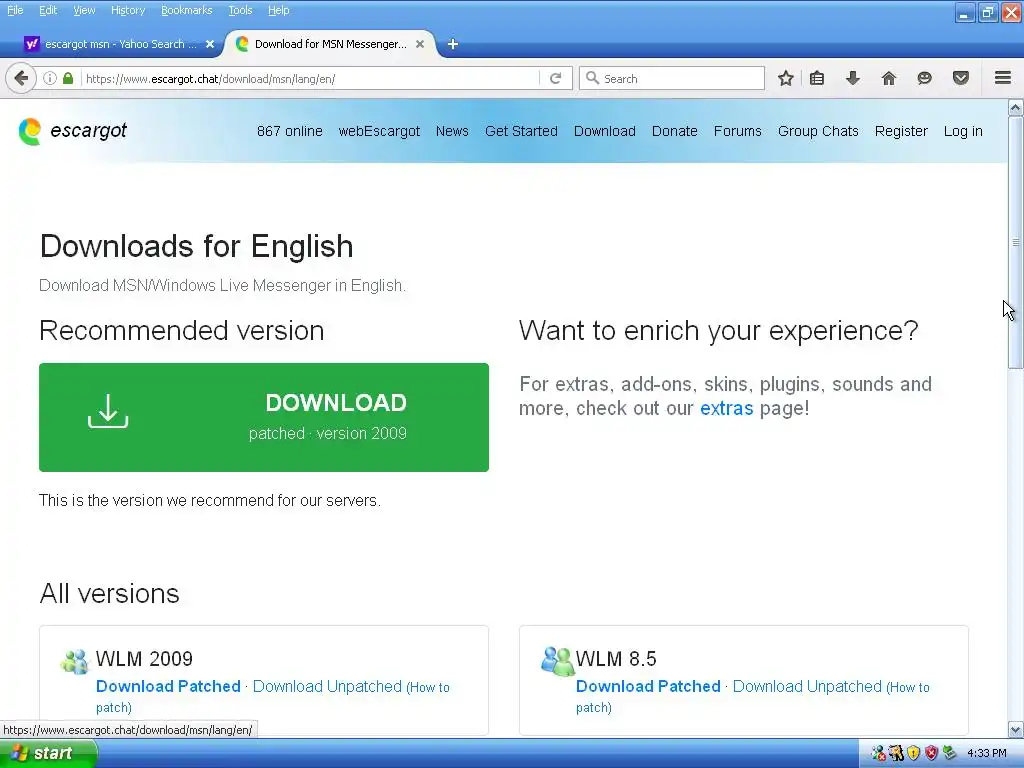Click the system clock showing 4:33 PM
The height and width of the screenshot is (768, 1024).
pyautogui.click(x=987, y=754)
